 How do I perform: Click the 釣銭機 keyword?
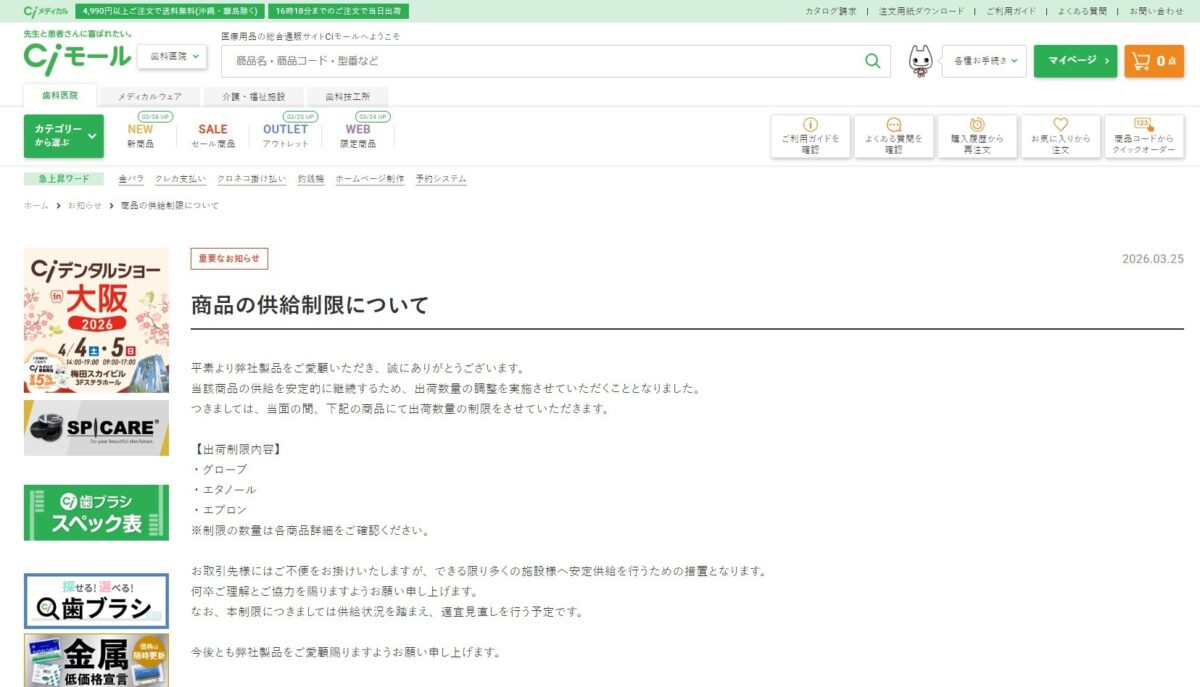(311, 179)
